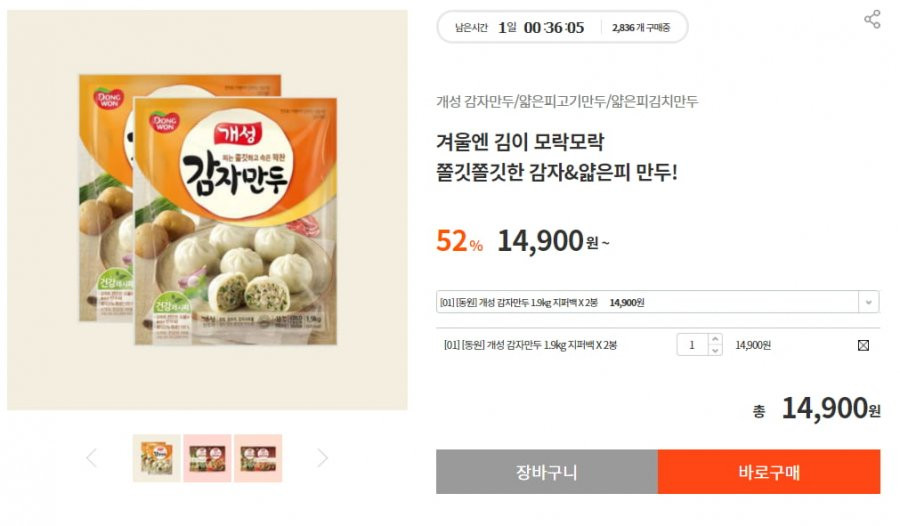Select the third product thumbnail
This screenshot has height=526, width=900.
258,458
